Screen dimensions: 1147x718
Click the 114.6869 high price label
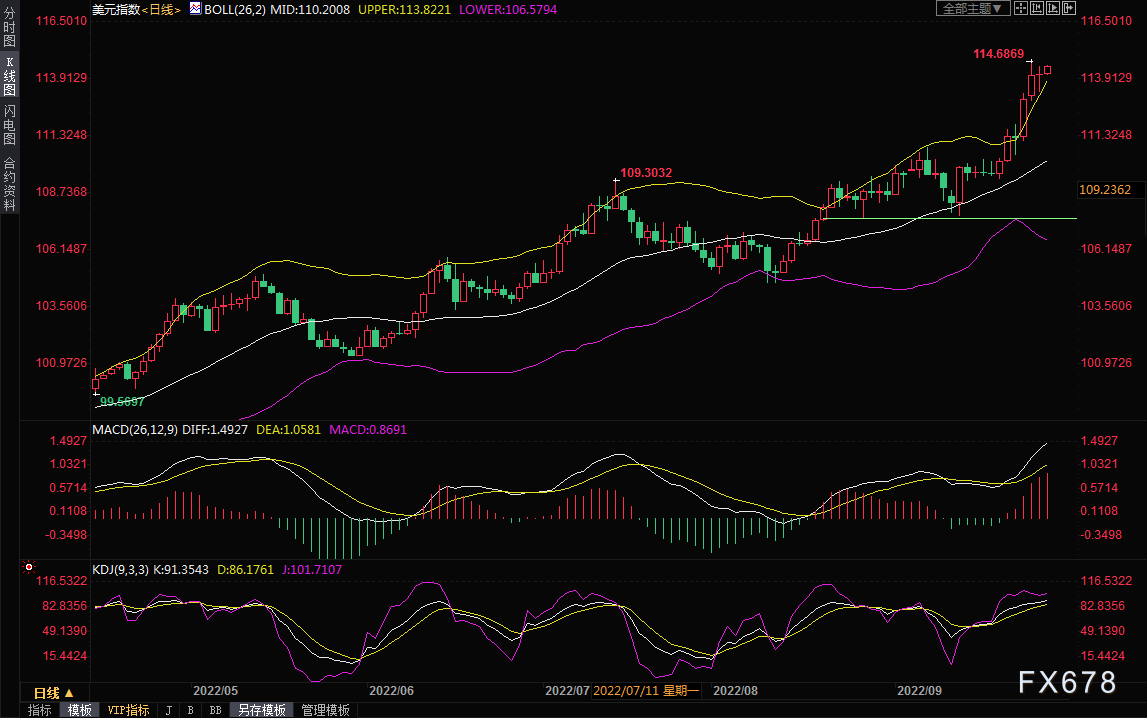tap(999, 53)
